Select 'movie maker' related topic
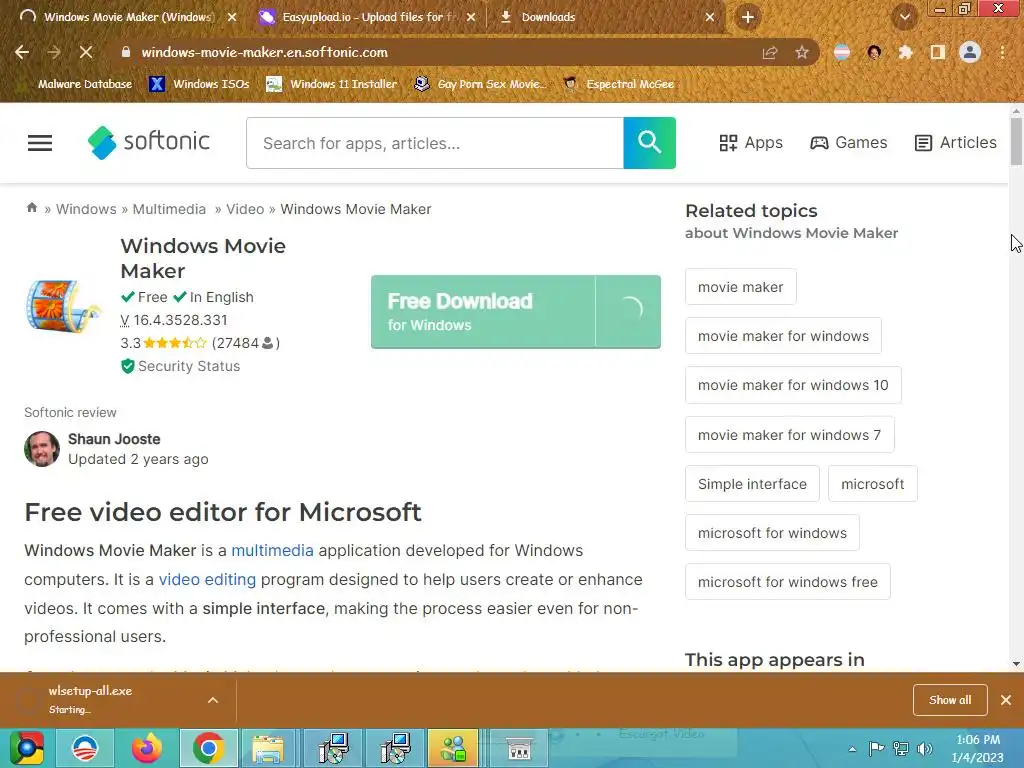This screenshot has width=1024, height=768. [741, 287]
